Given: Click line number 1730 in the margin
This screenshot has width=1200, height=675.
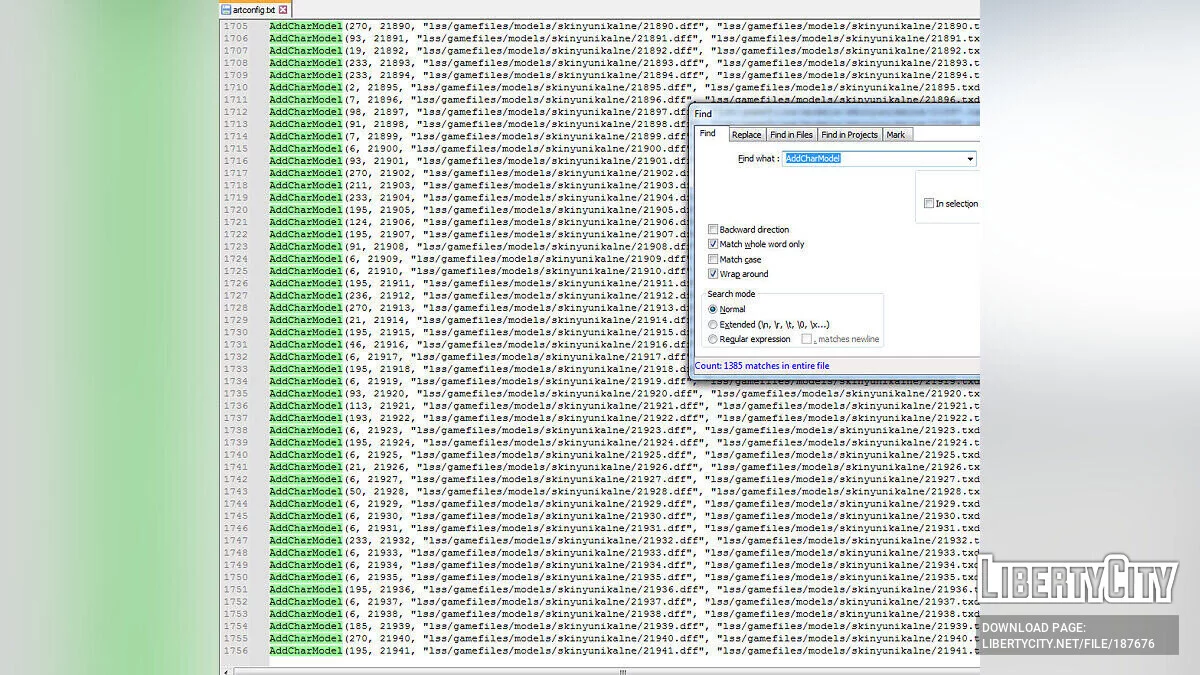Looking at the screenshot, I should click(236, 332).
